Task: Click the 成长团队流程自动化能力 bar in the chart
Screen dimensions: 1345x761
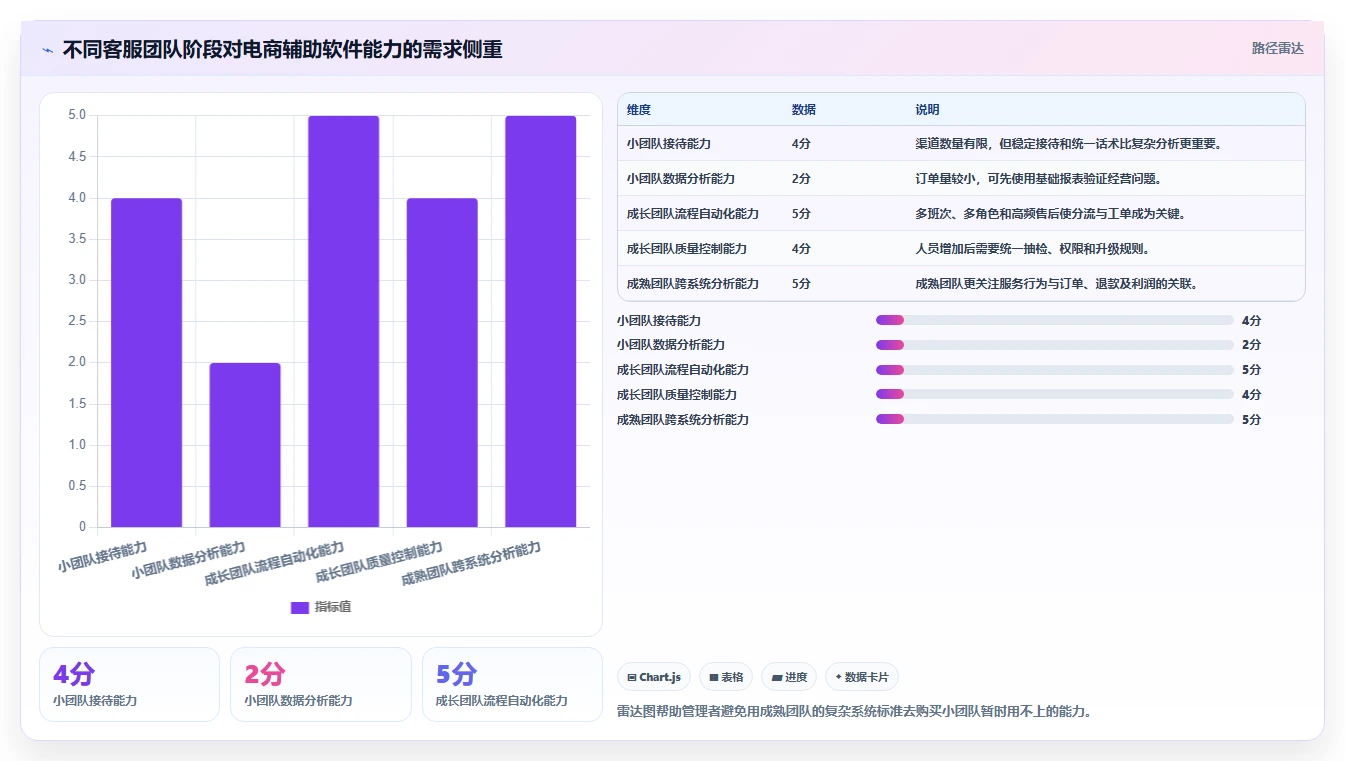Action: [343, 321]
